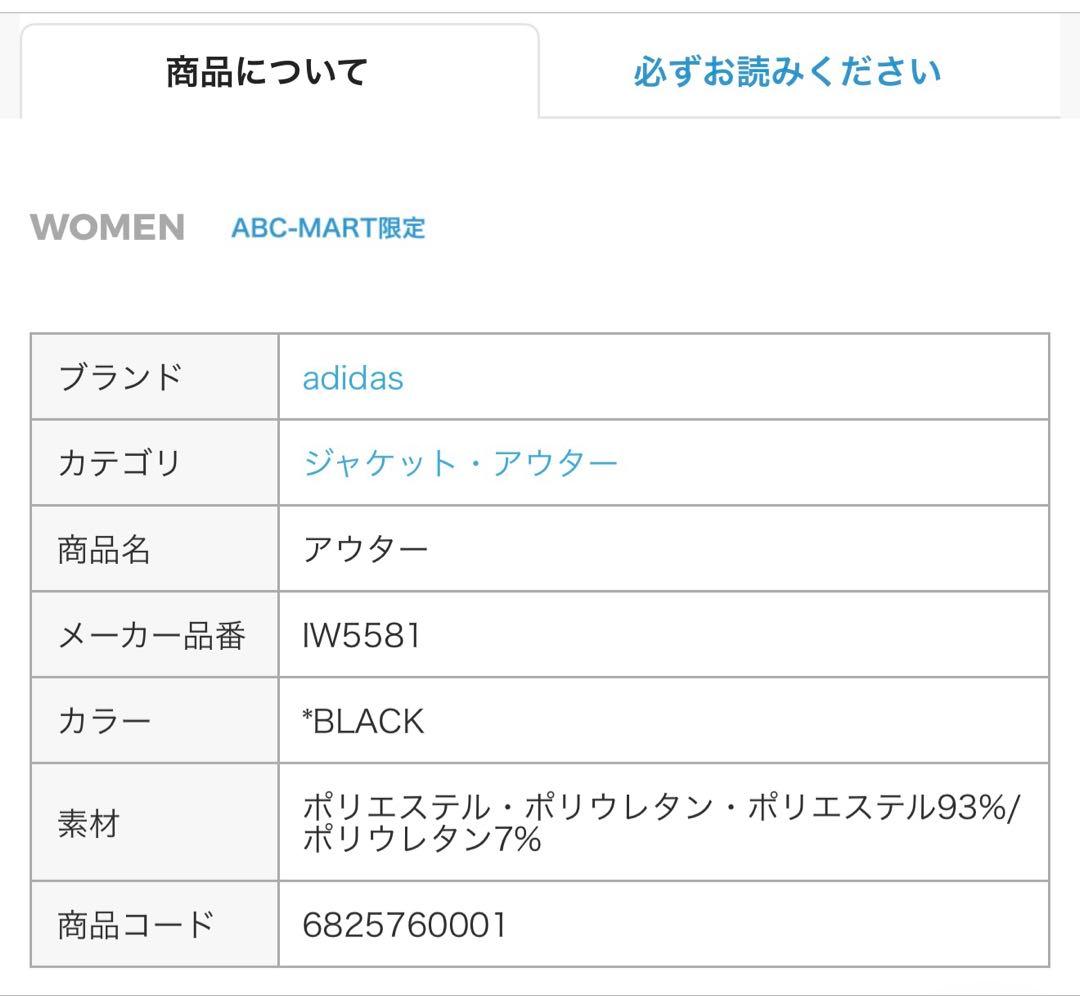Click the WOMEN heading
Image resolution: width=1080 pixels, height=996 pixels.
point(105,228)
